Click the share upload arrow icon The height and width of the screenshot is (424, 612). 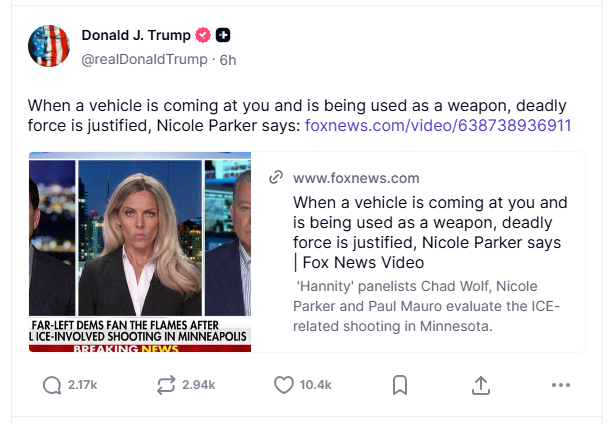[x=480, y=385]
